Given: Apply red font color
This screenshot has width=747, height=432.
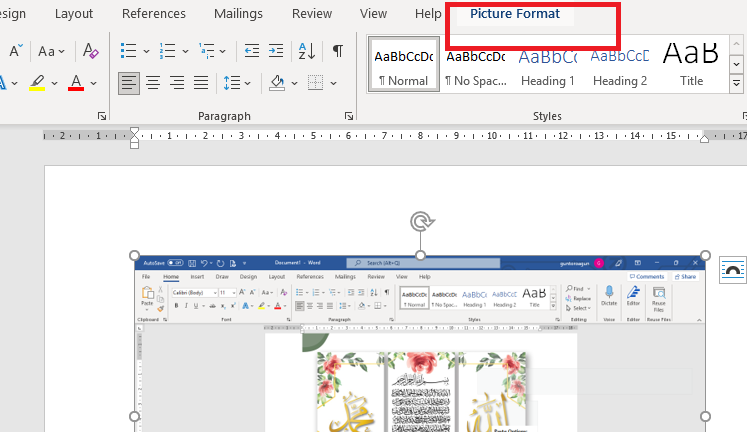Looking at the screenshot, I should point(76,83).
